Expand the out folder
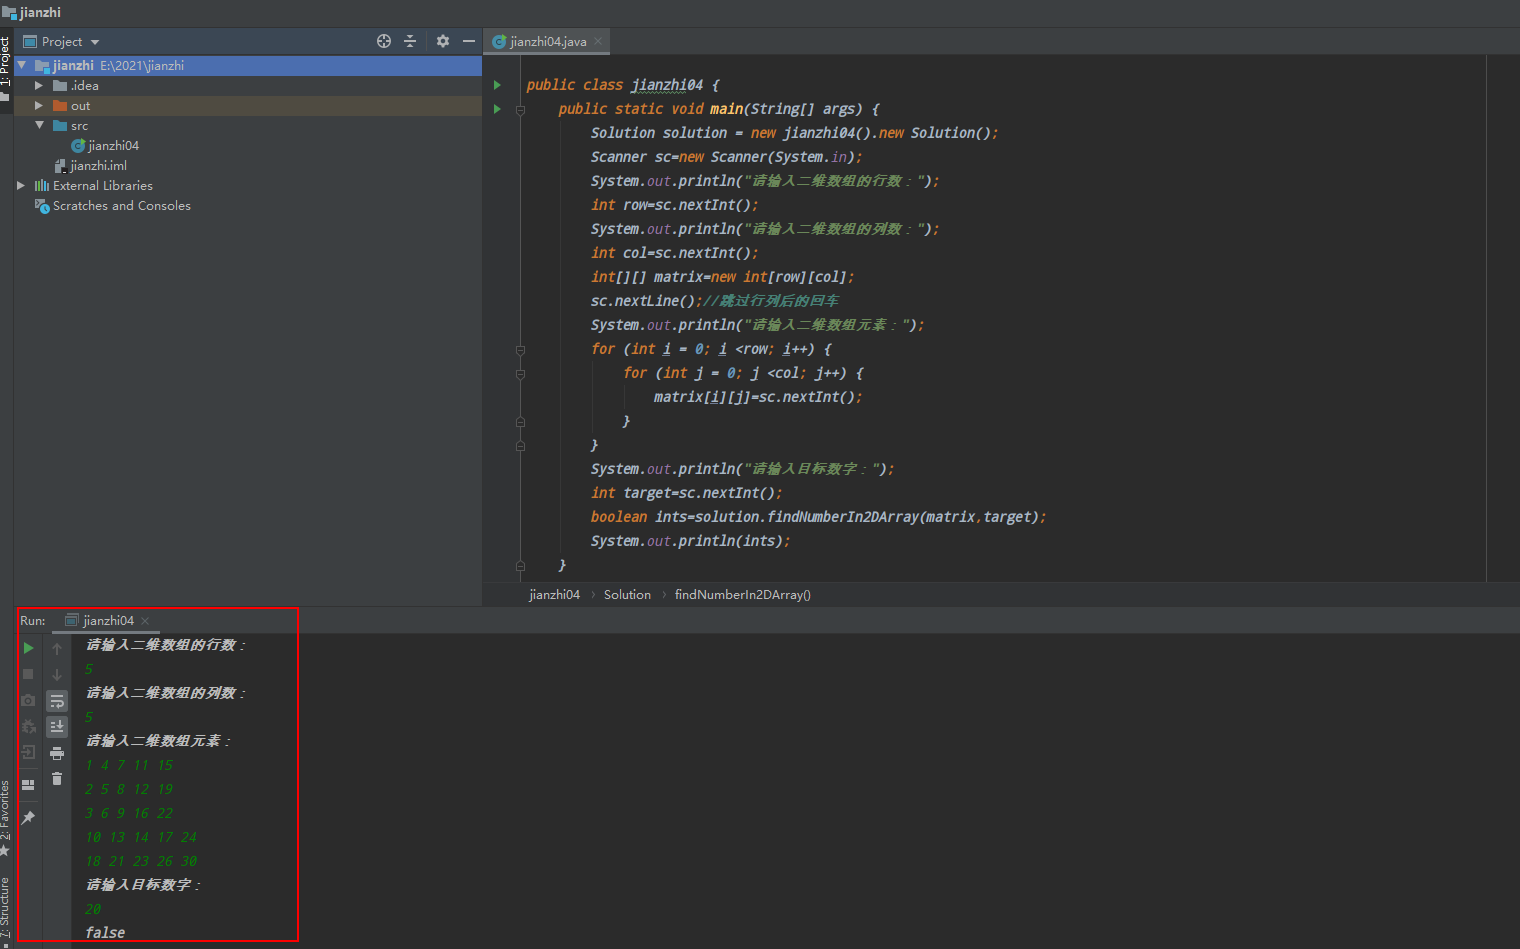The height and width of the screenshot is (949, 1520). [39, 105]
